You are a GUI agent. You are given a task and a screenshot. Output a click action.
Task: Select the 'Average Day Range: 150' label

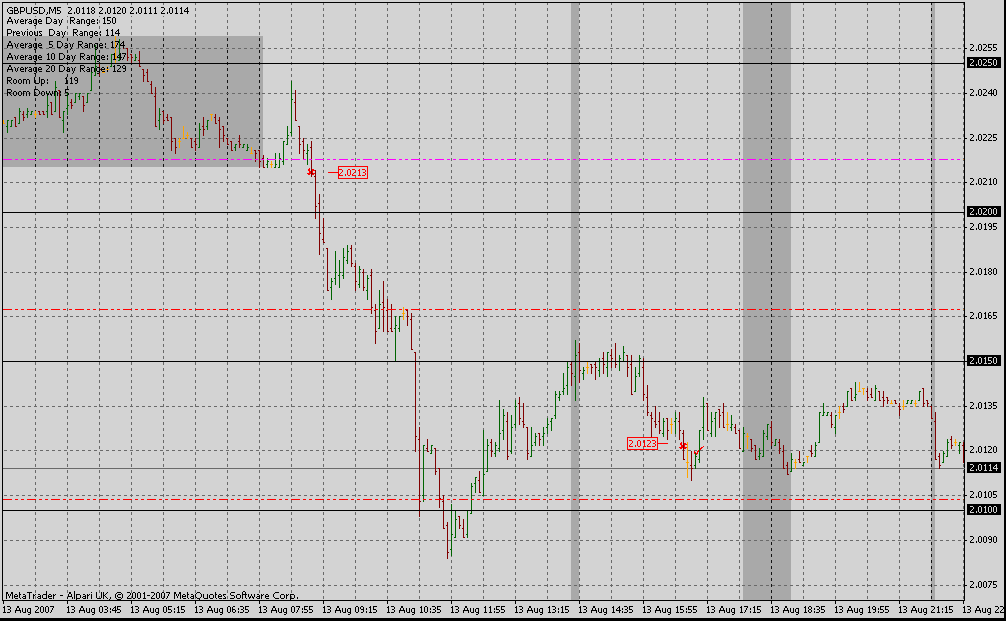coord(62,21)
